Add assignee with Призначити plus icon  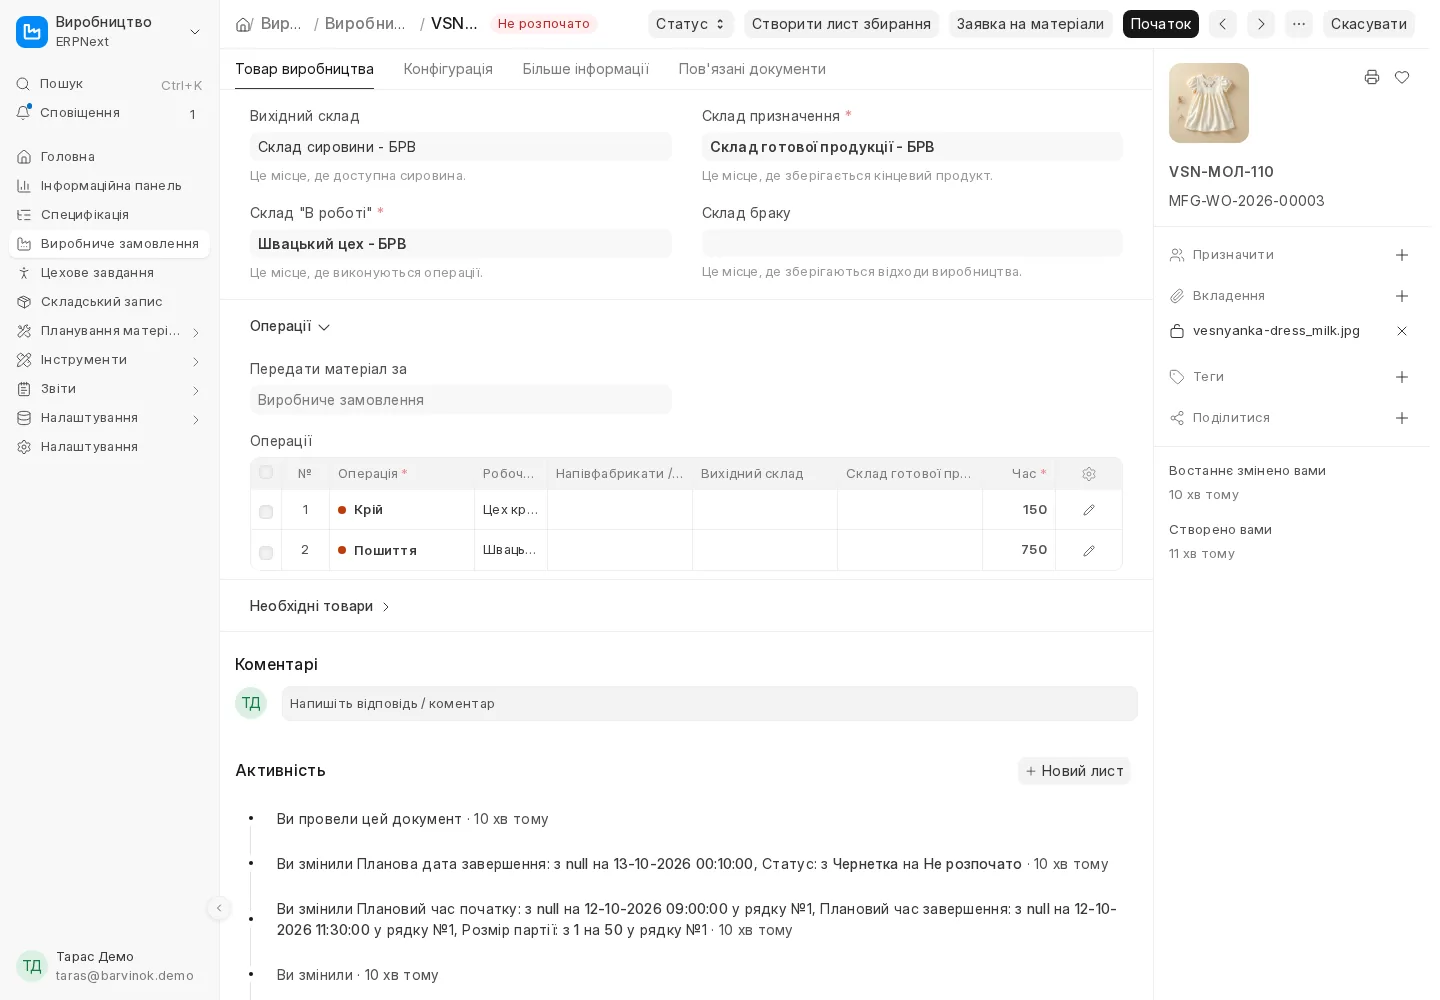click(x=1402, y=255)
